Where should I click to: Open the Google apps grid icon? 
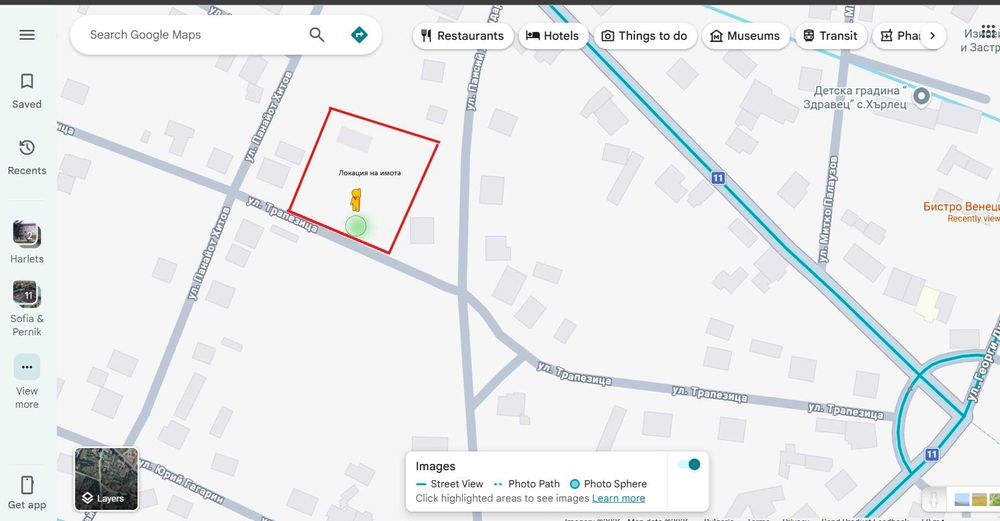pos(988,31)
